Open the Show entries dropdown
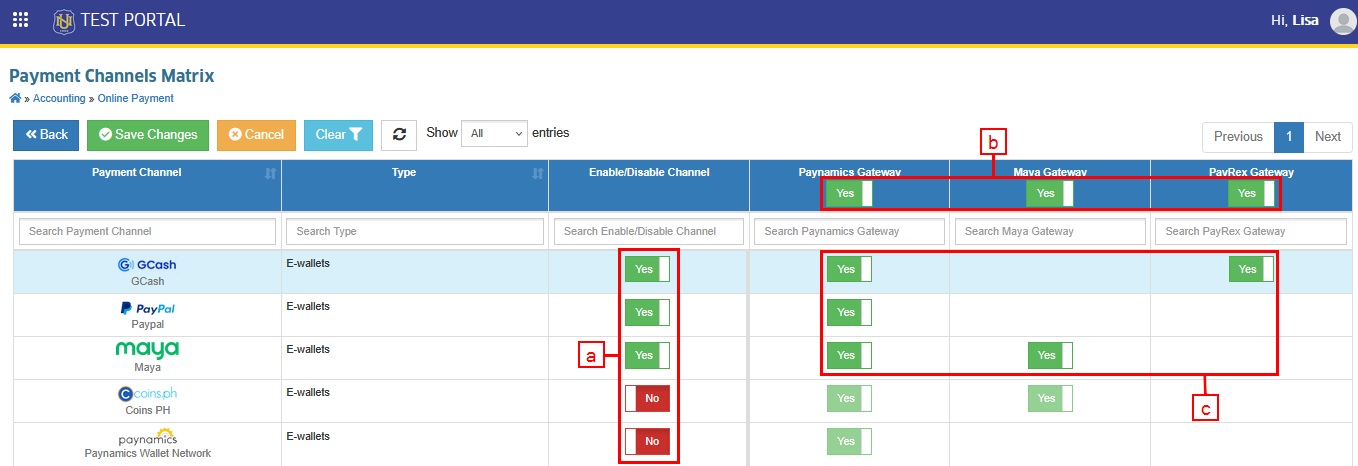The width and height of the screenshot is (1358, 466). click(x=494, y=133)
